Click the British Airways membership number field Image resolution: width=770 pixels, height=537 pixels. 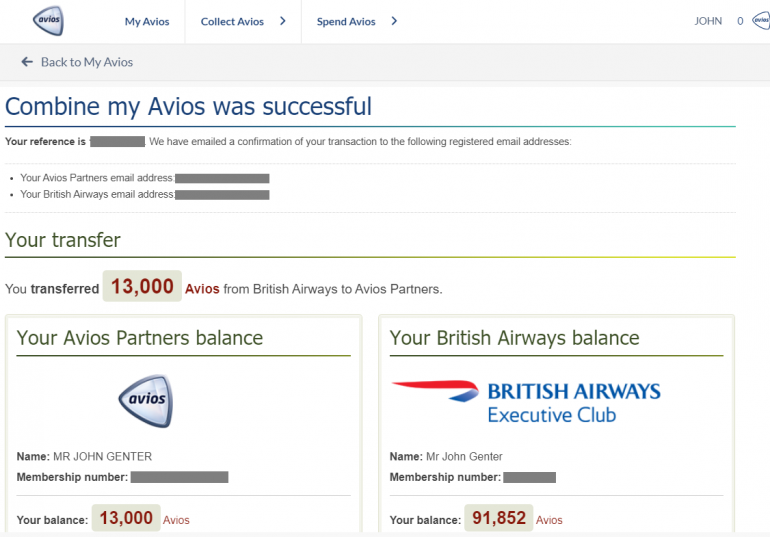tap(529, 477)
